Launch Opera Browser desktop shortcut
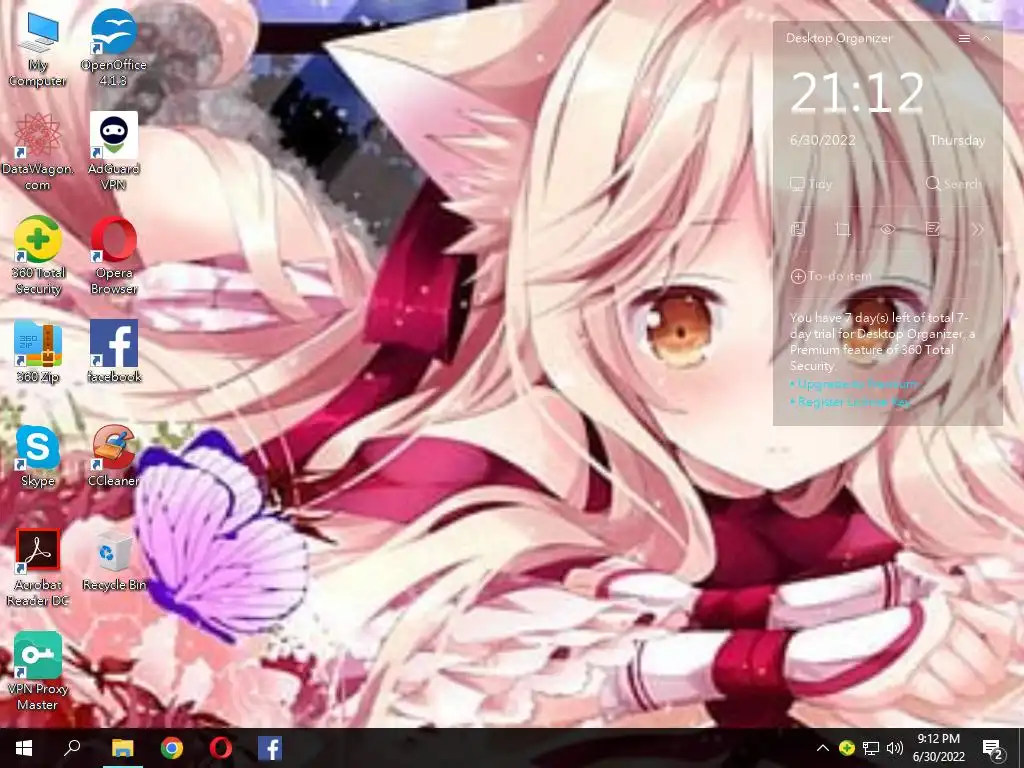This screenshot has width=1024, height=768. [x=114, y=255]
